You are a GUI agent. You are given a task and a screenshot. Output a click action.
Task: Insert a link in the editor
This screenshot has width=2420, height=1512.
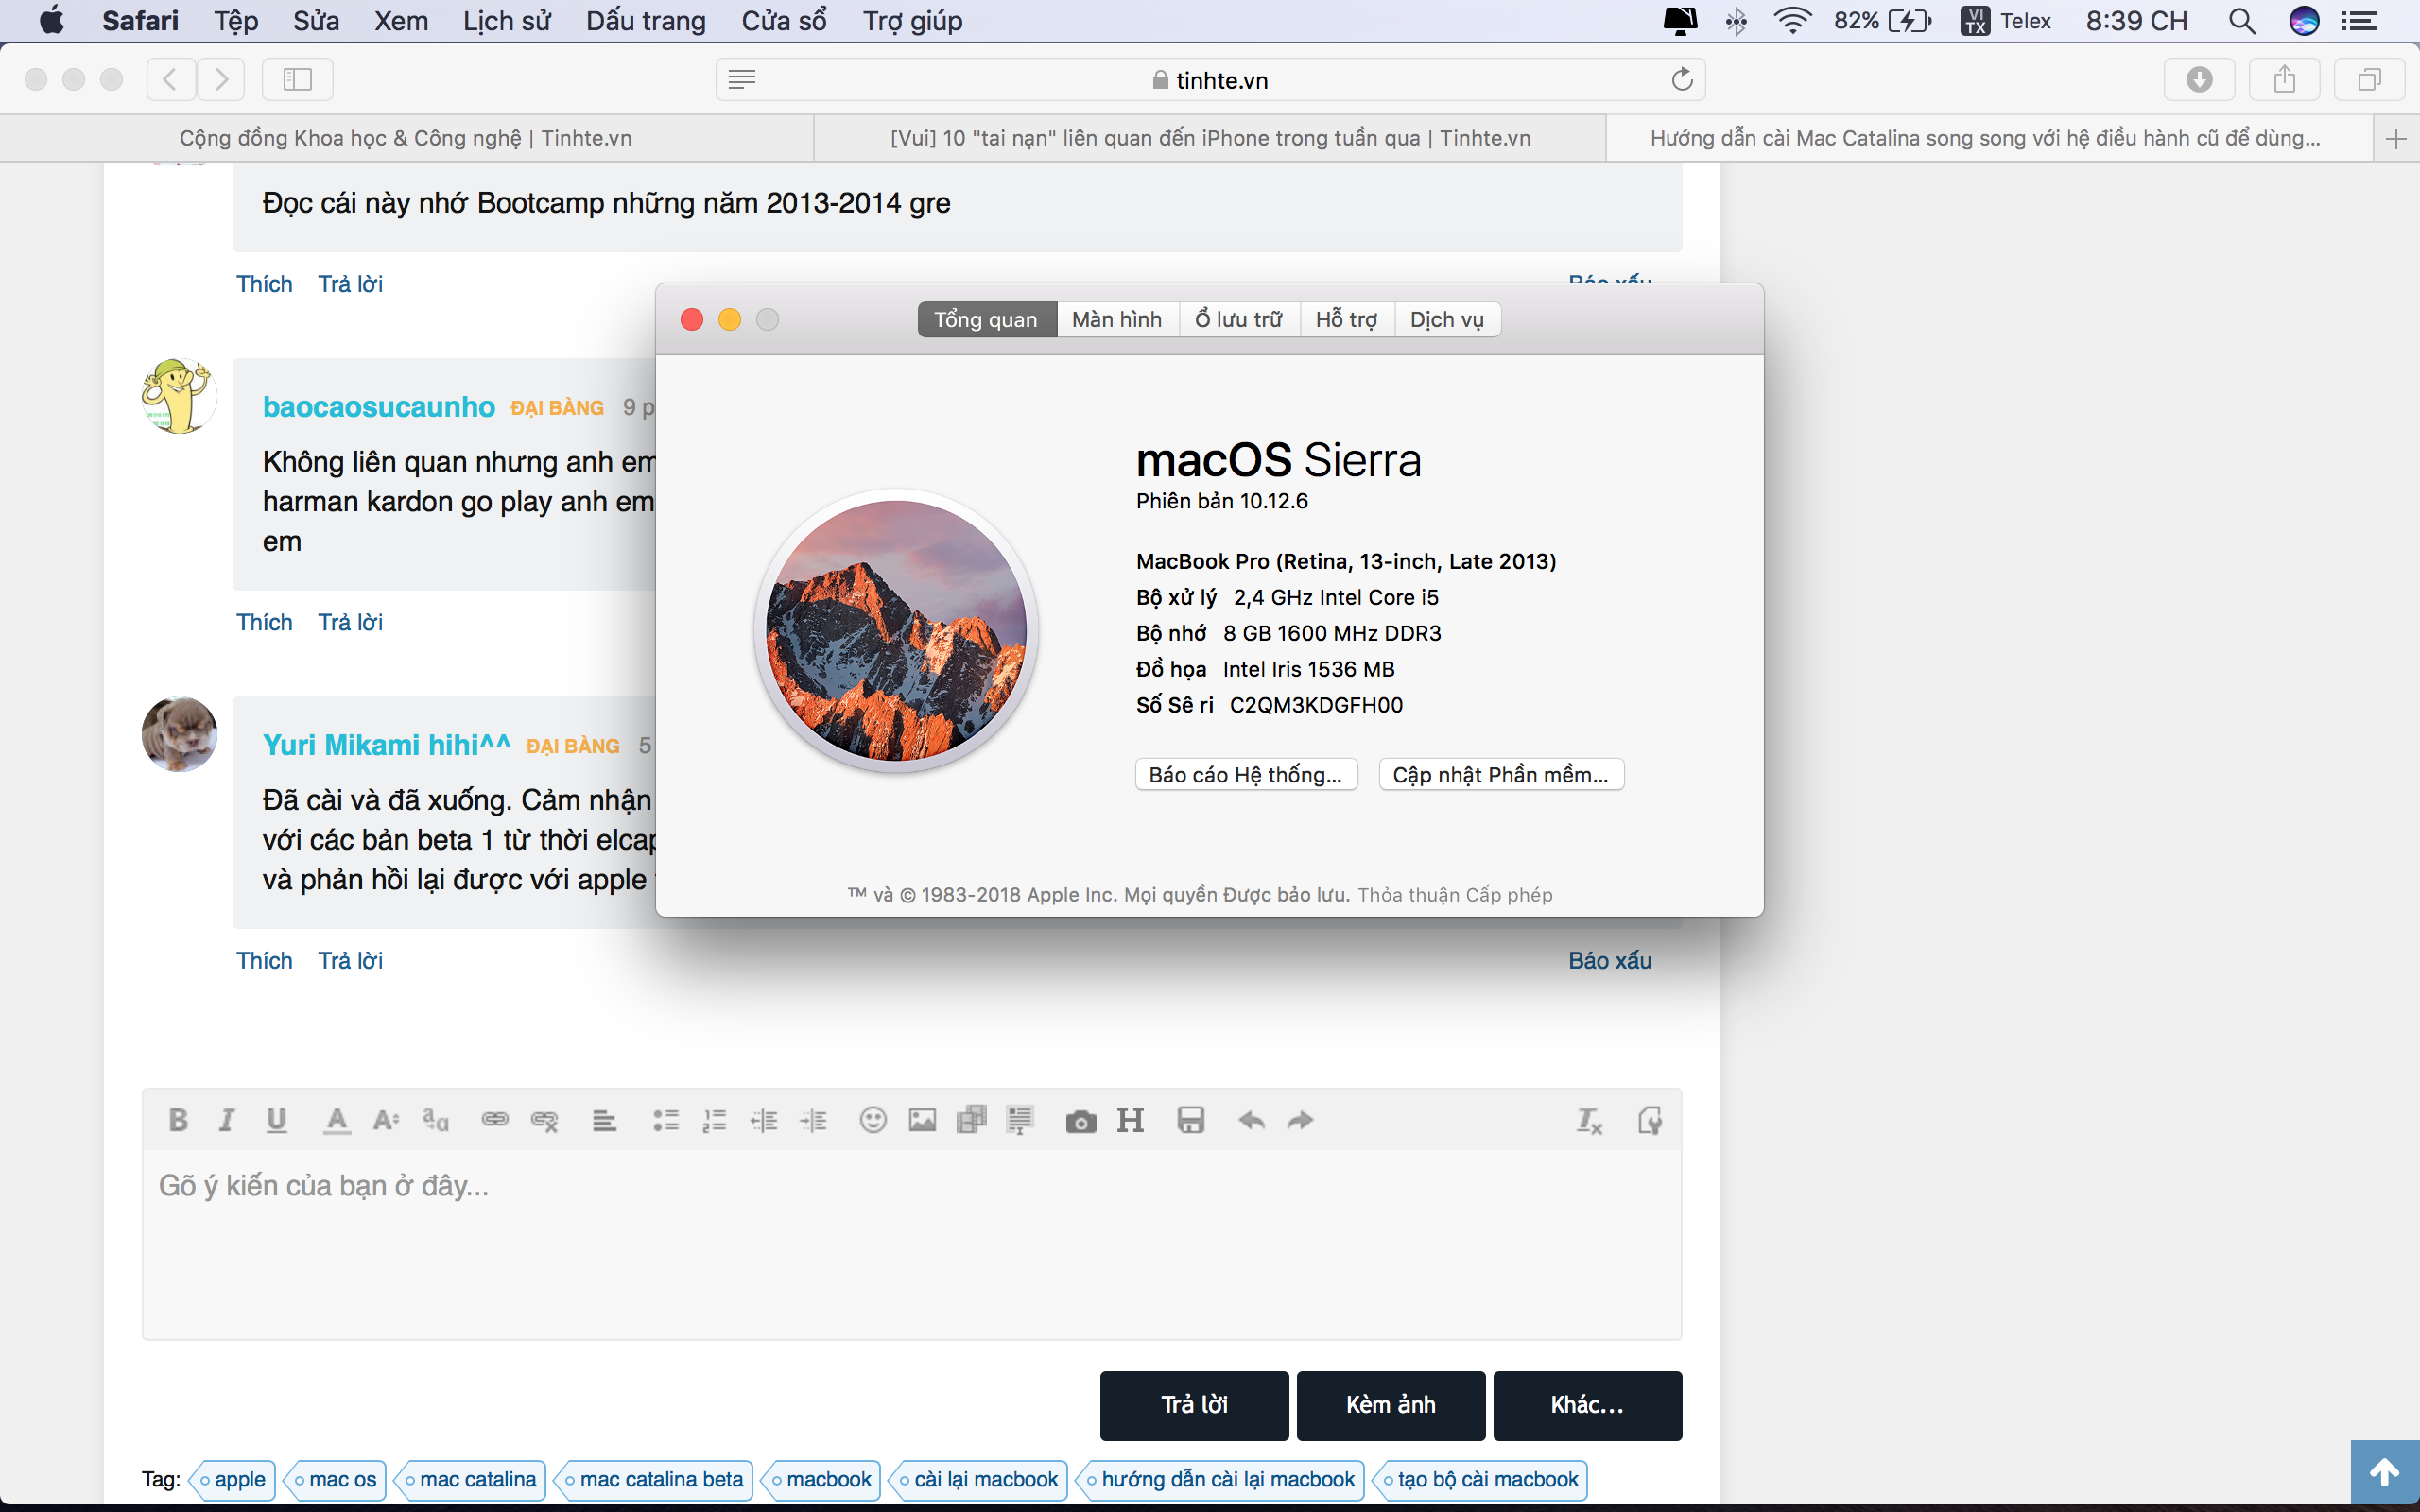point(495,1120)
